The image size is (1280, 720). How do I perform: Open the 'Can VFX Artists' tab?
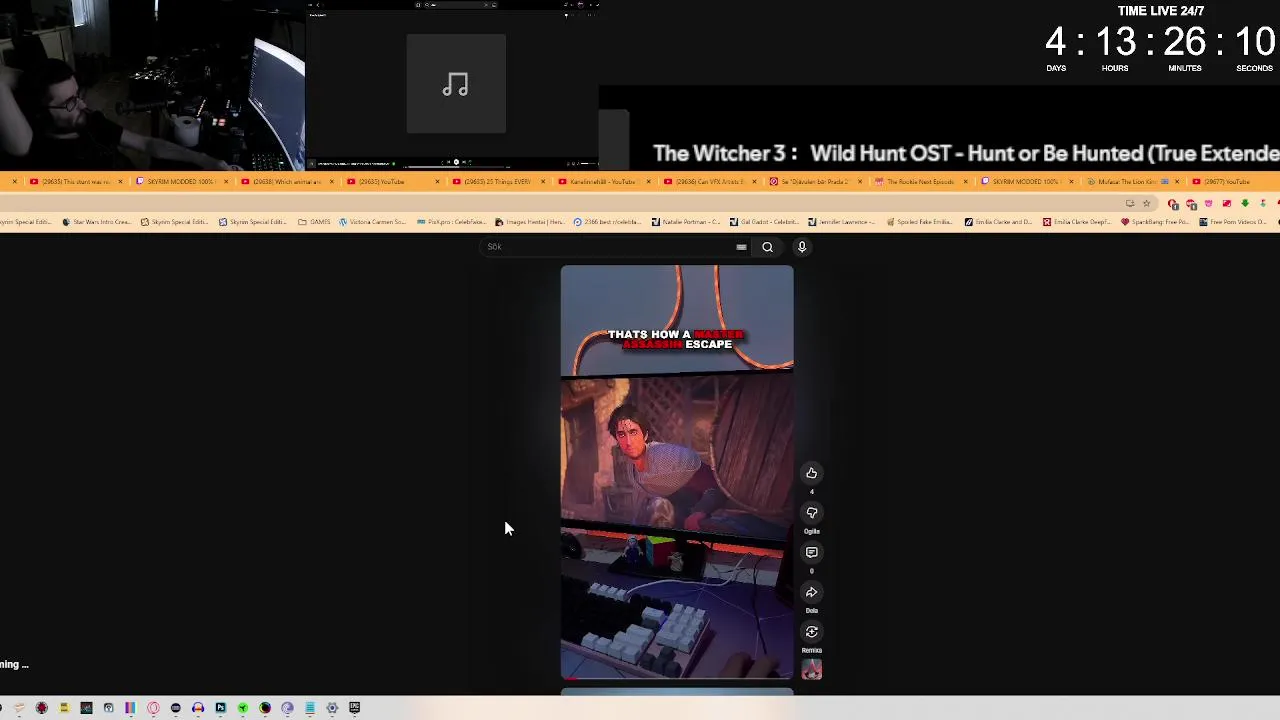[708, 182]
